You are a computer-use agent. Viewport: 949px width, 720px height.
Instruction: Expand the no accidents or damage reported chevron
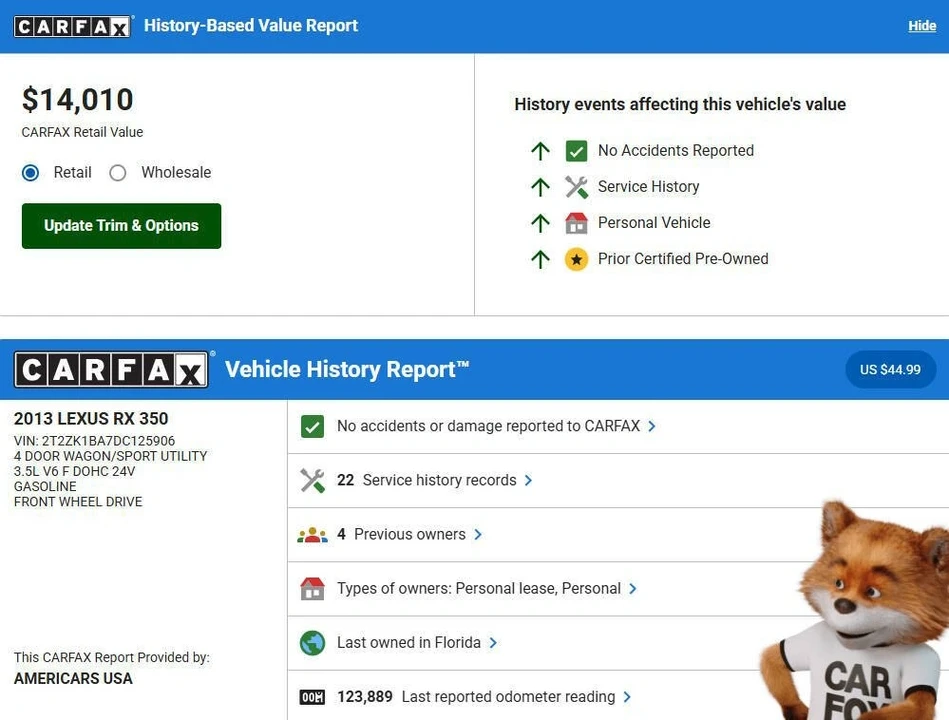[x=652, y=427]
